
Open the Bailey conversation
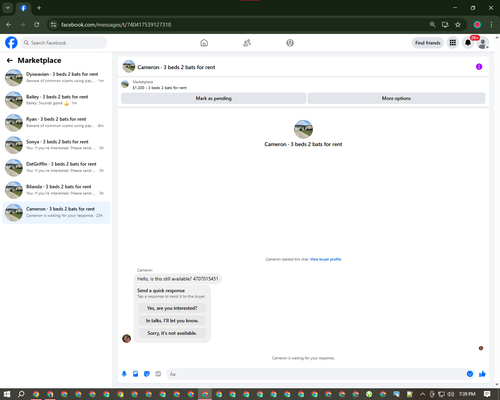pyautogui.click(x=56, y=100)
